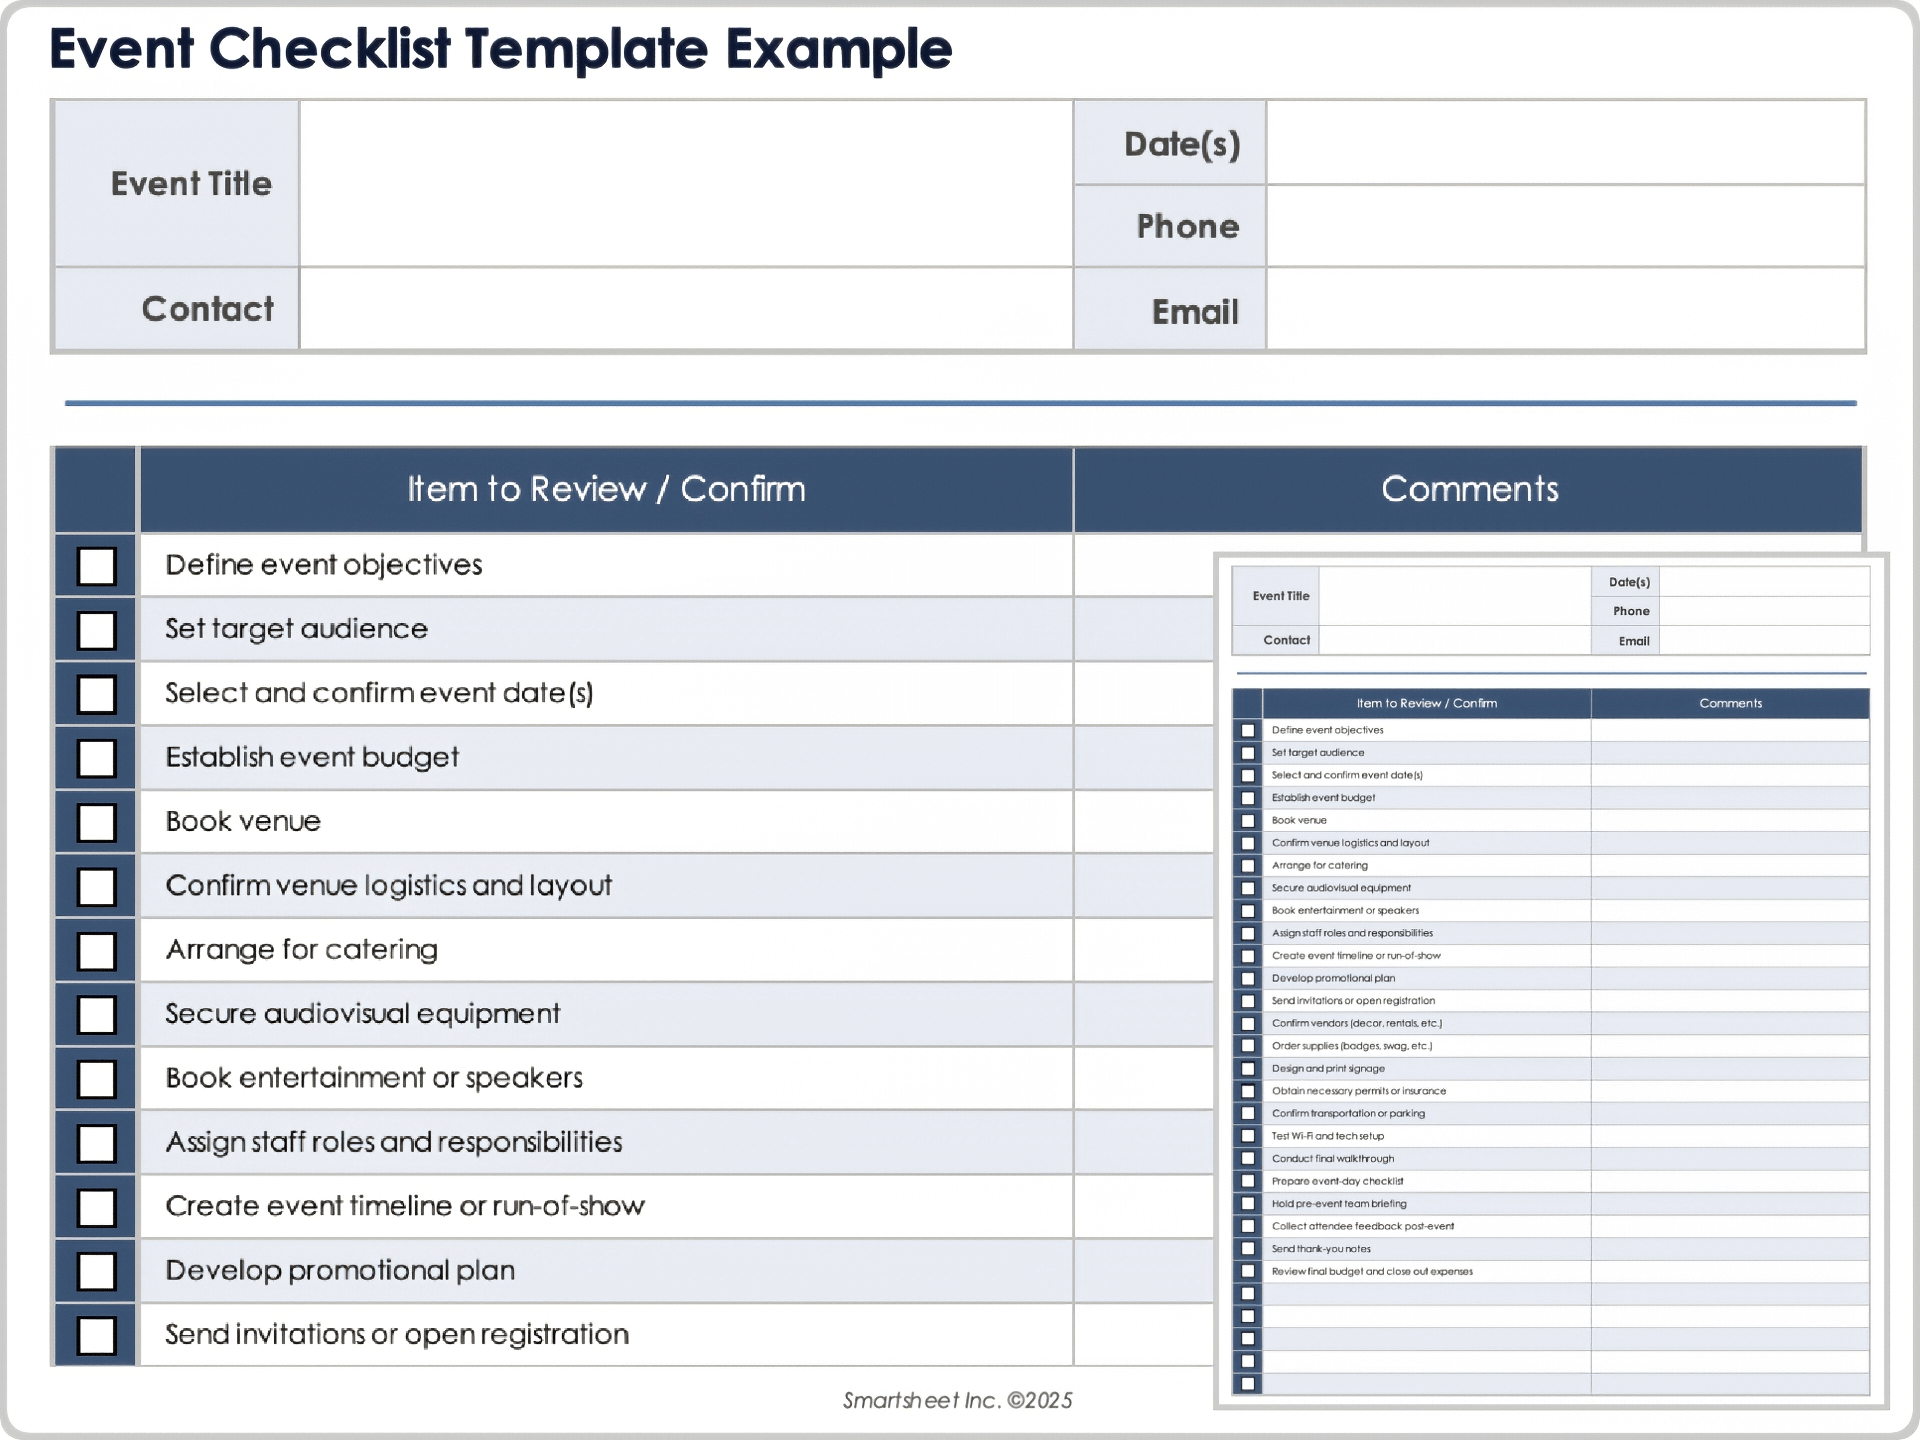Check the Send invitations or open registration box
This screenshot has width=1920, height=1440.
click(95, 1335)
